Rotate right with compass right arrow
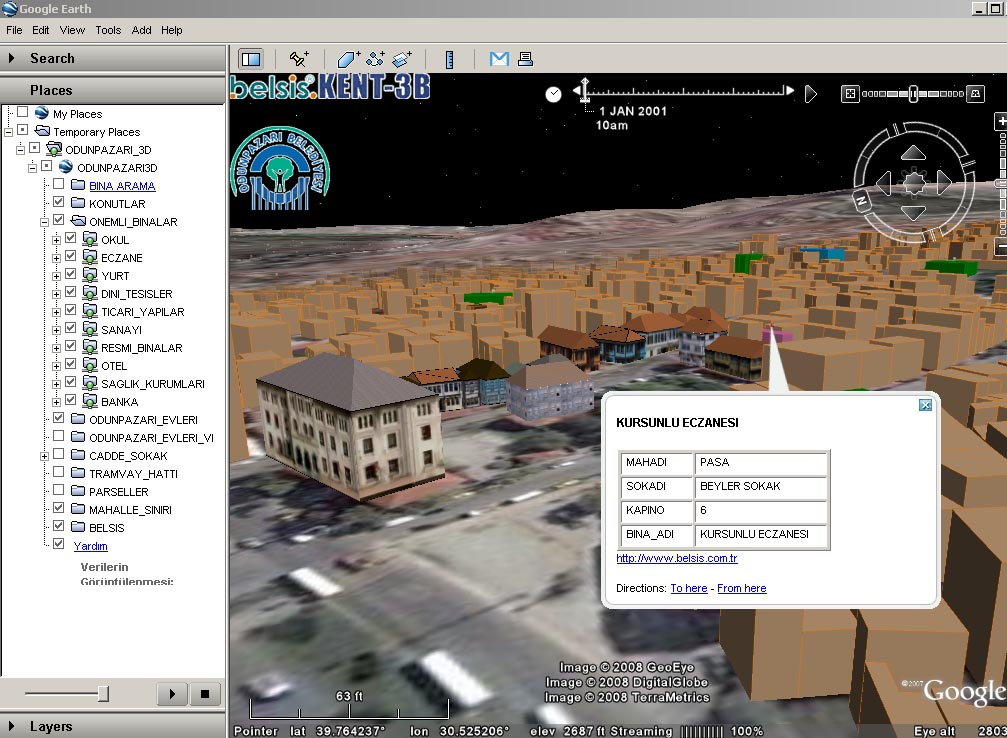 tap(944, 183)
